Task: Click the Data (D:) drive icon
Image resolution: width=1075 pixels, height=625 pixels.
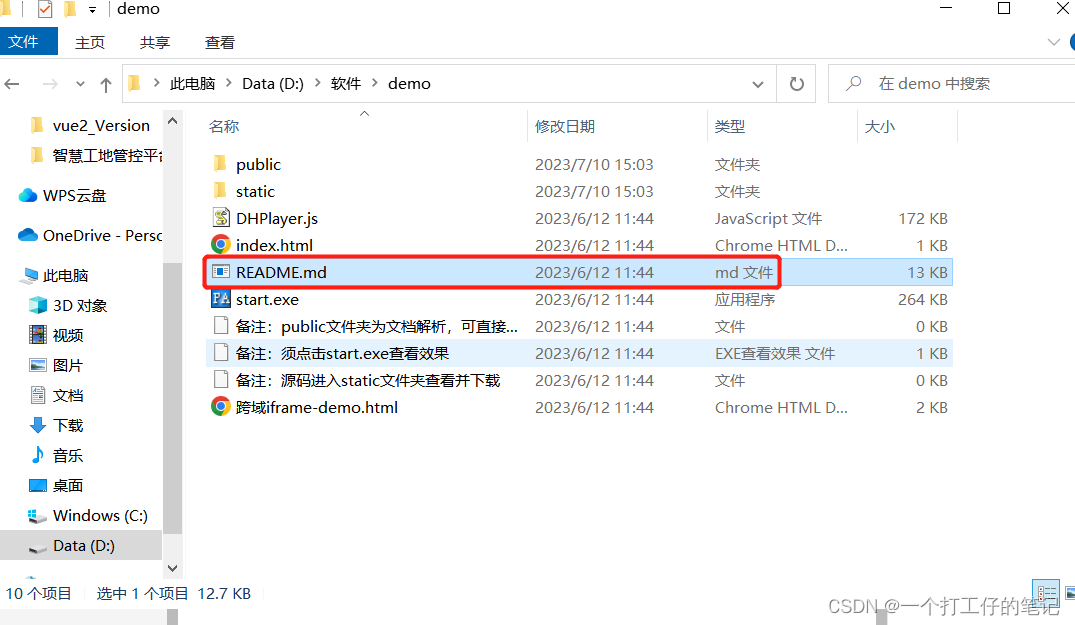Action: [38, 548]
